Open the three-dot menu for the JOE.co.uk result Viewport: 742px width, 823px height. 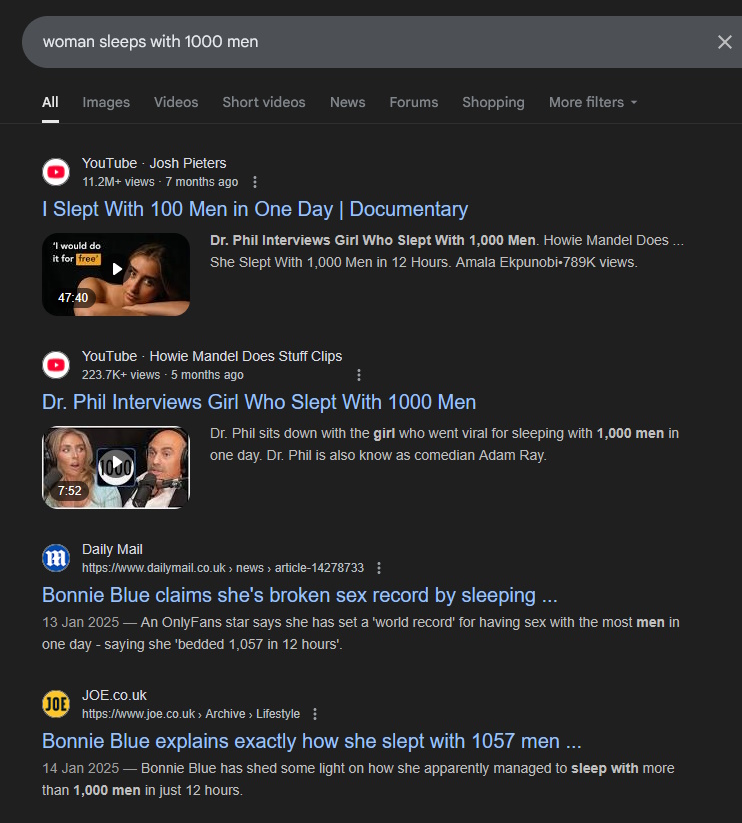(315, 714)
